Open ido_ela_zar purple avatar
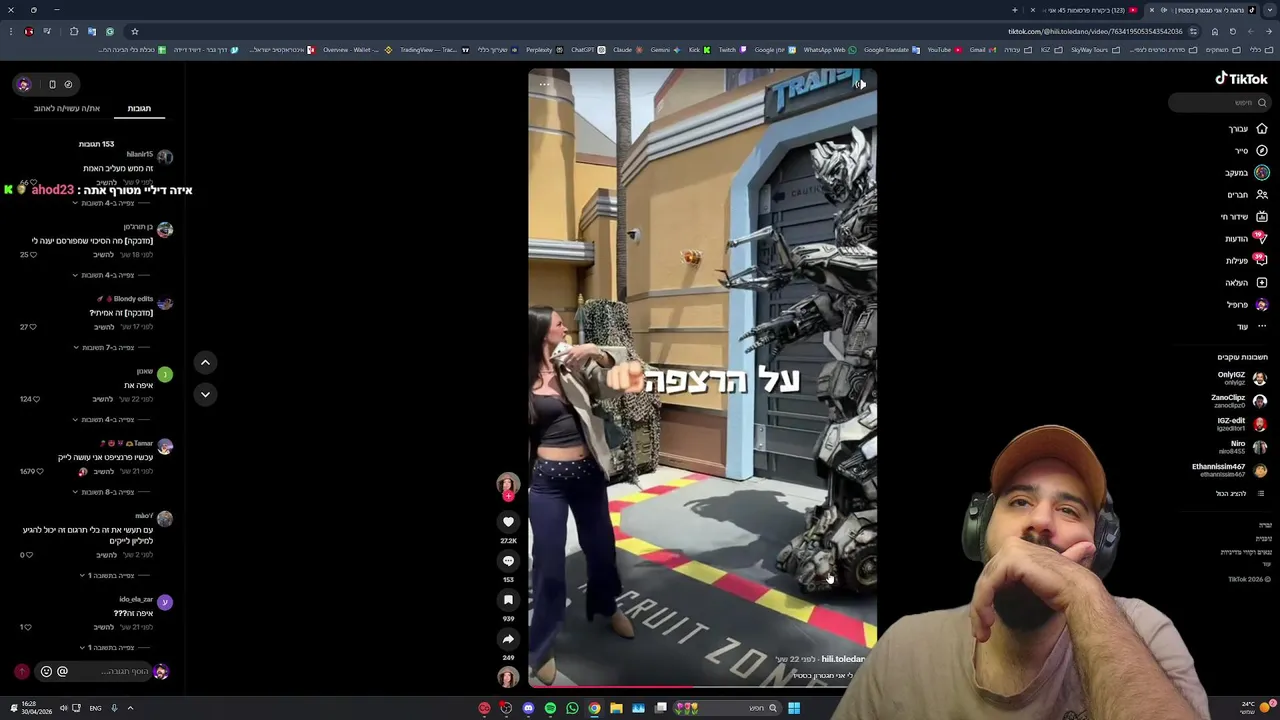 [165, 602]
